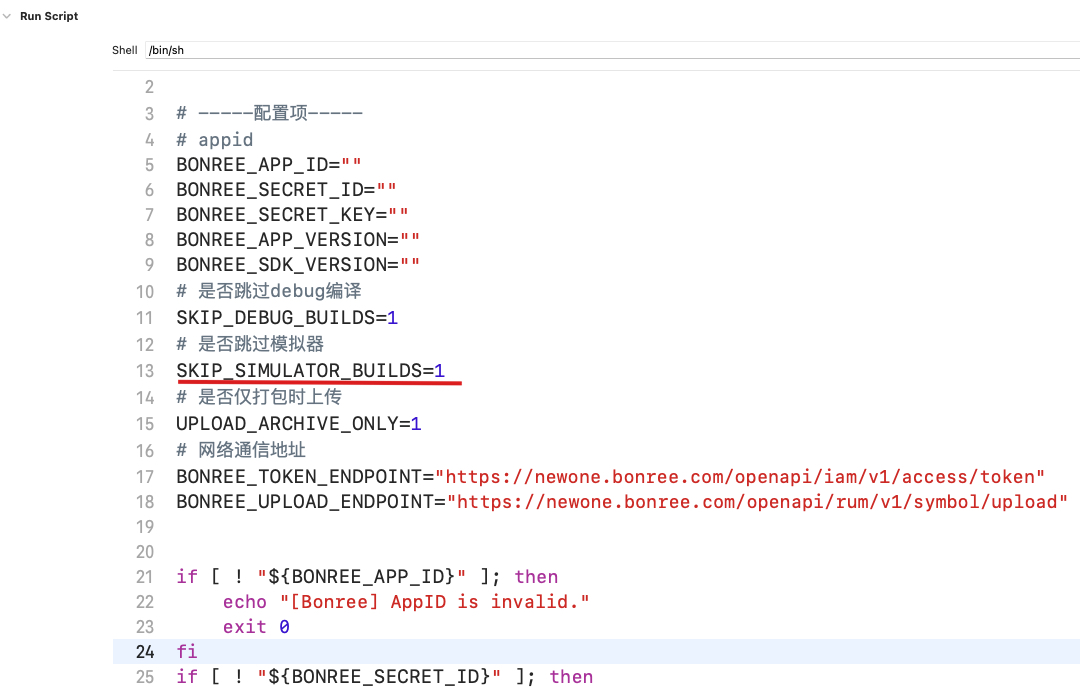Click the 'exit 0' statement on line 23
The image size is (1080, 688).
256,627
